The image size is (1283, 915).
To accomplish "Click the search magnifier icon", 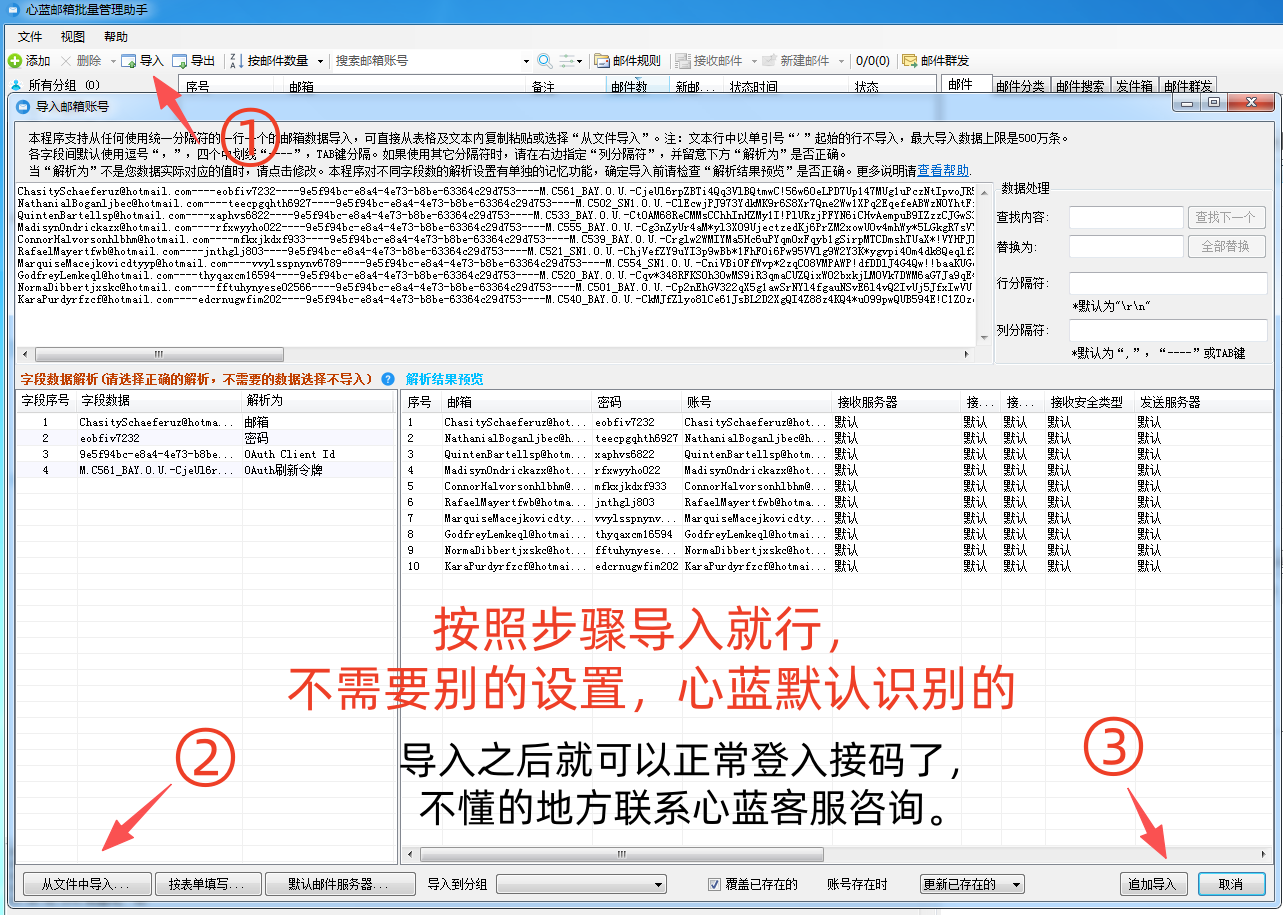I will click(x=544, y=61).
